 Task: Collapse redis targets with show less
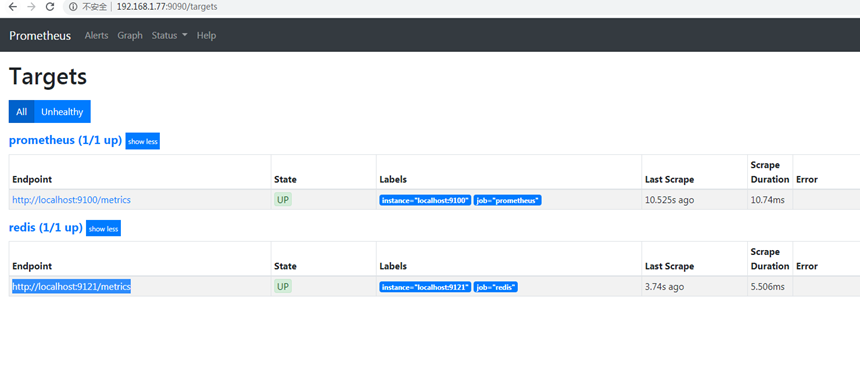[x=103, y=228]
